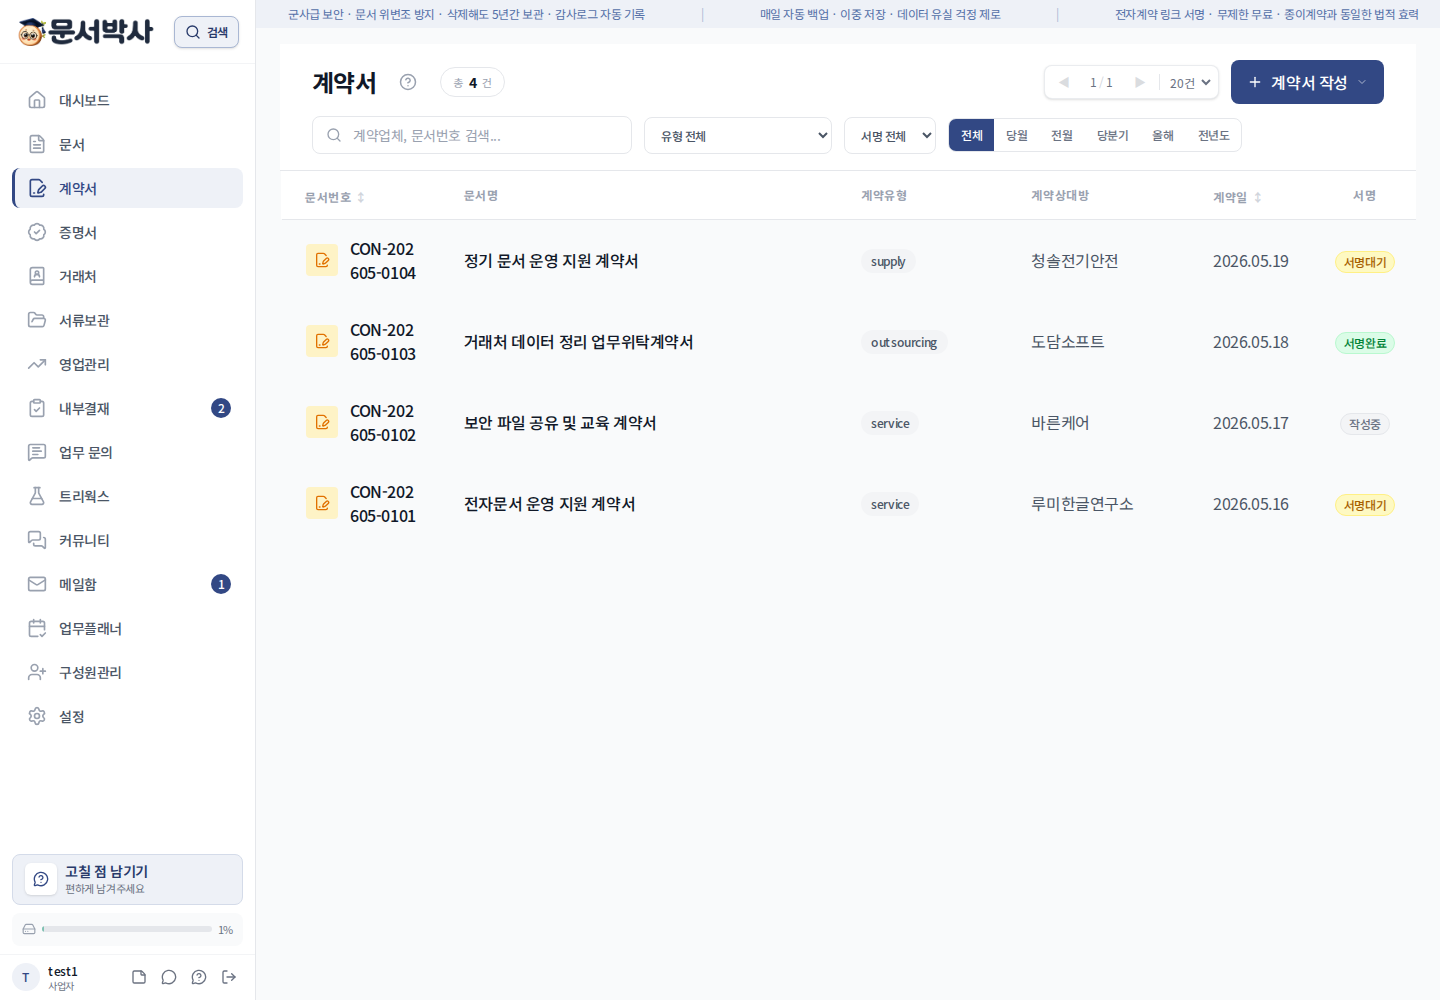The image size is (1440, 1000).
Task: Click the supply type tag
Action: pyautogui.click(x=888, y=261)
